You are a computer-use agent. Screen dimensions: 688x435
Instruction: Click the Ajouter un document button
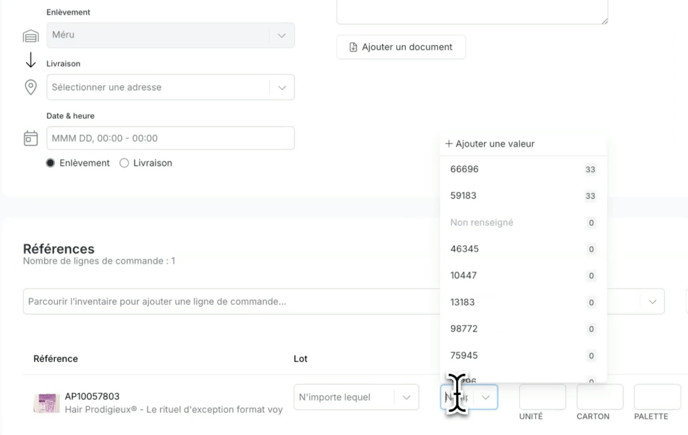(401, 47)
